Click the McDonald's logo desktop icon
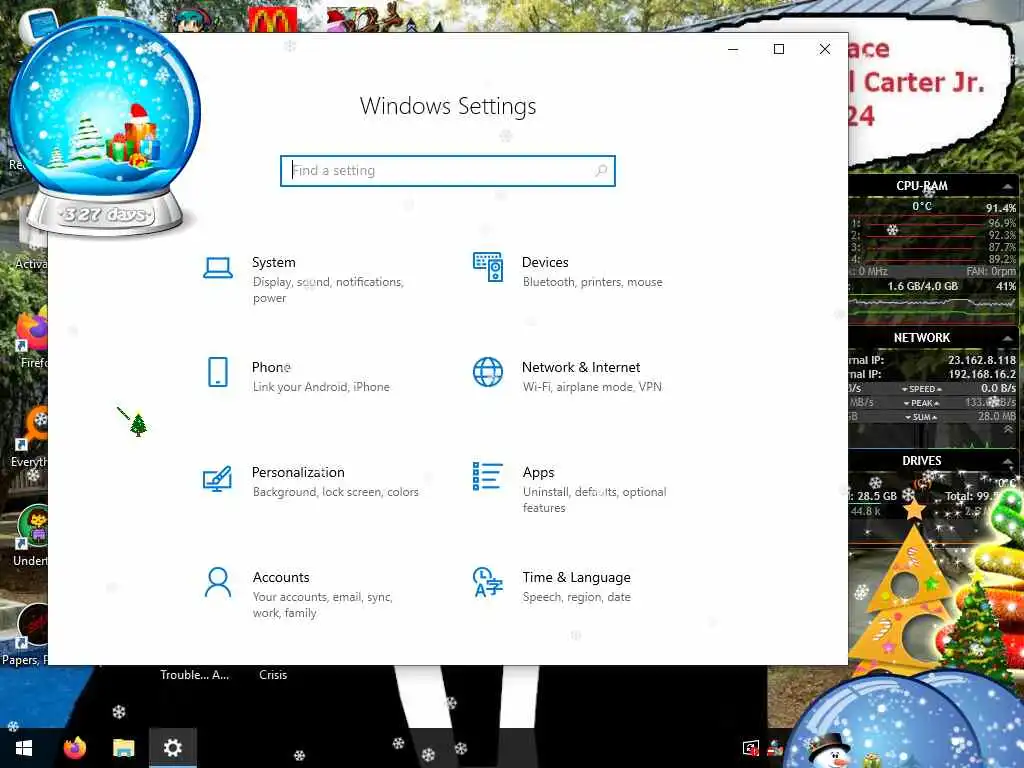This screenshot has width=1024, height=768. coord(272,20)
